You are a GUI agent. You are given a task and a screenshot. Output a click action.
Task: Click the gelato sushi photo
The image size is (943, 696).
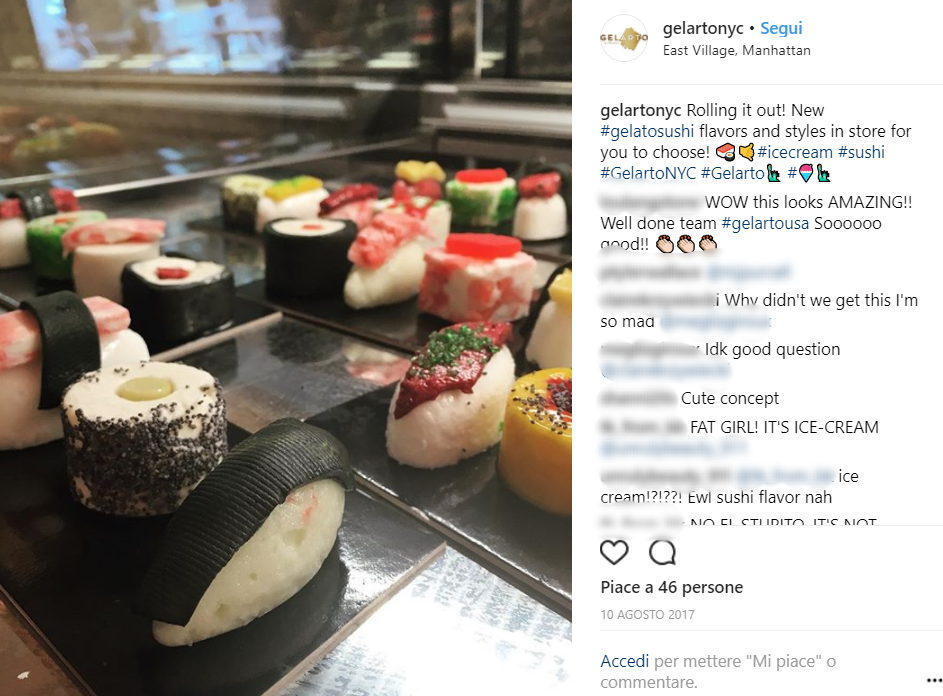click(x=286, y=348)
